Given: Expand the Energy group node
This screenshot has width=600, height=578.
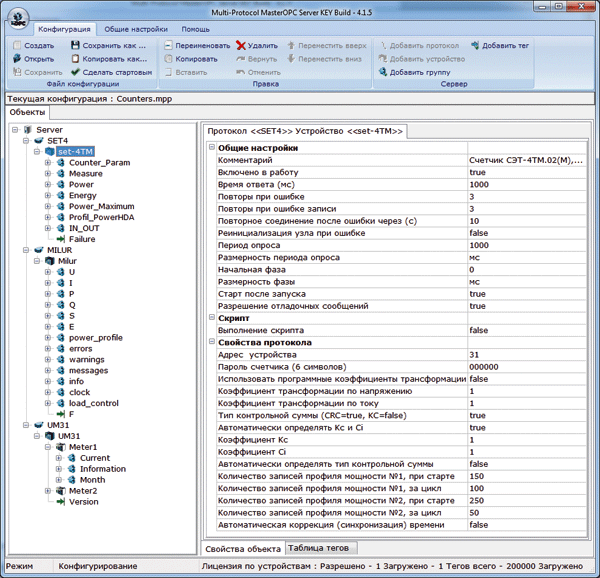Looking at the screenshot, I should (x=47, y=195).
